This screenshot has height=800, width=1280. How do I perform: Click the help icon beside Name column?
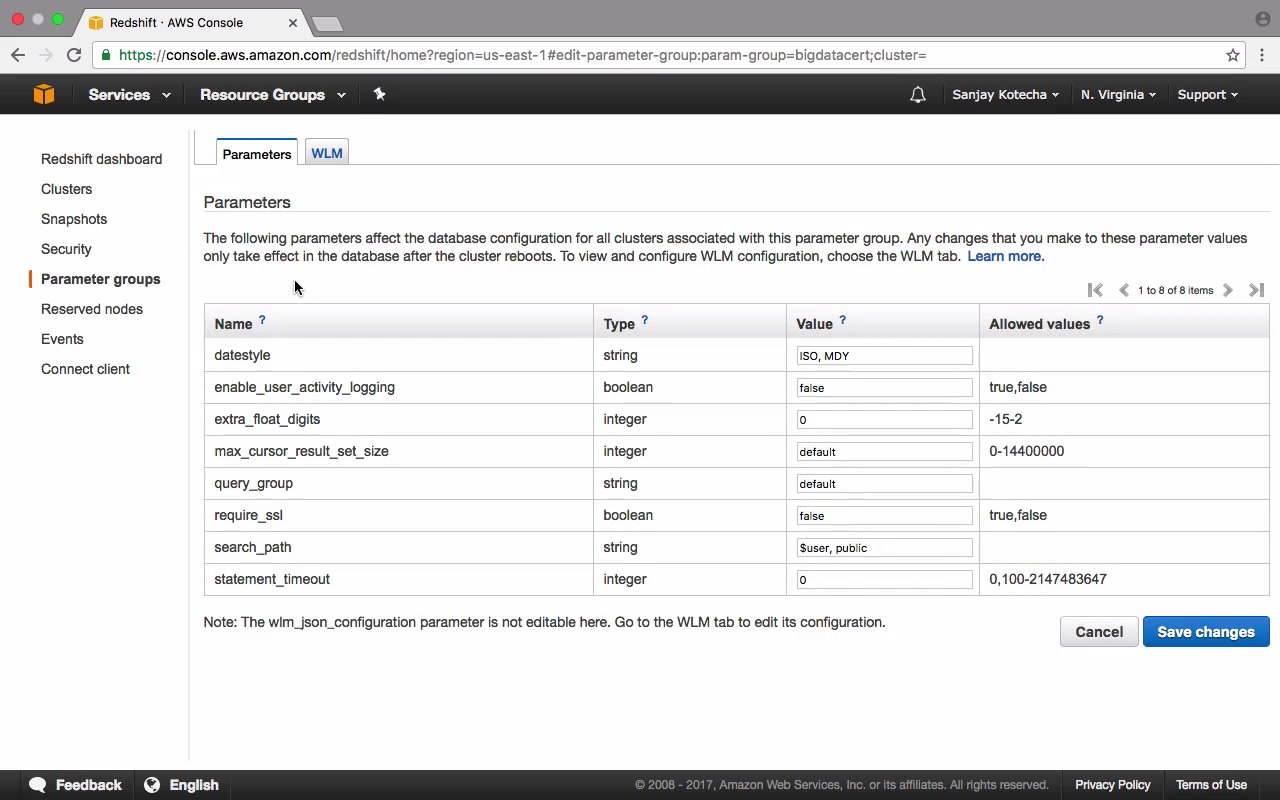pos(262,321)
